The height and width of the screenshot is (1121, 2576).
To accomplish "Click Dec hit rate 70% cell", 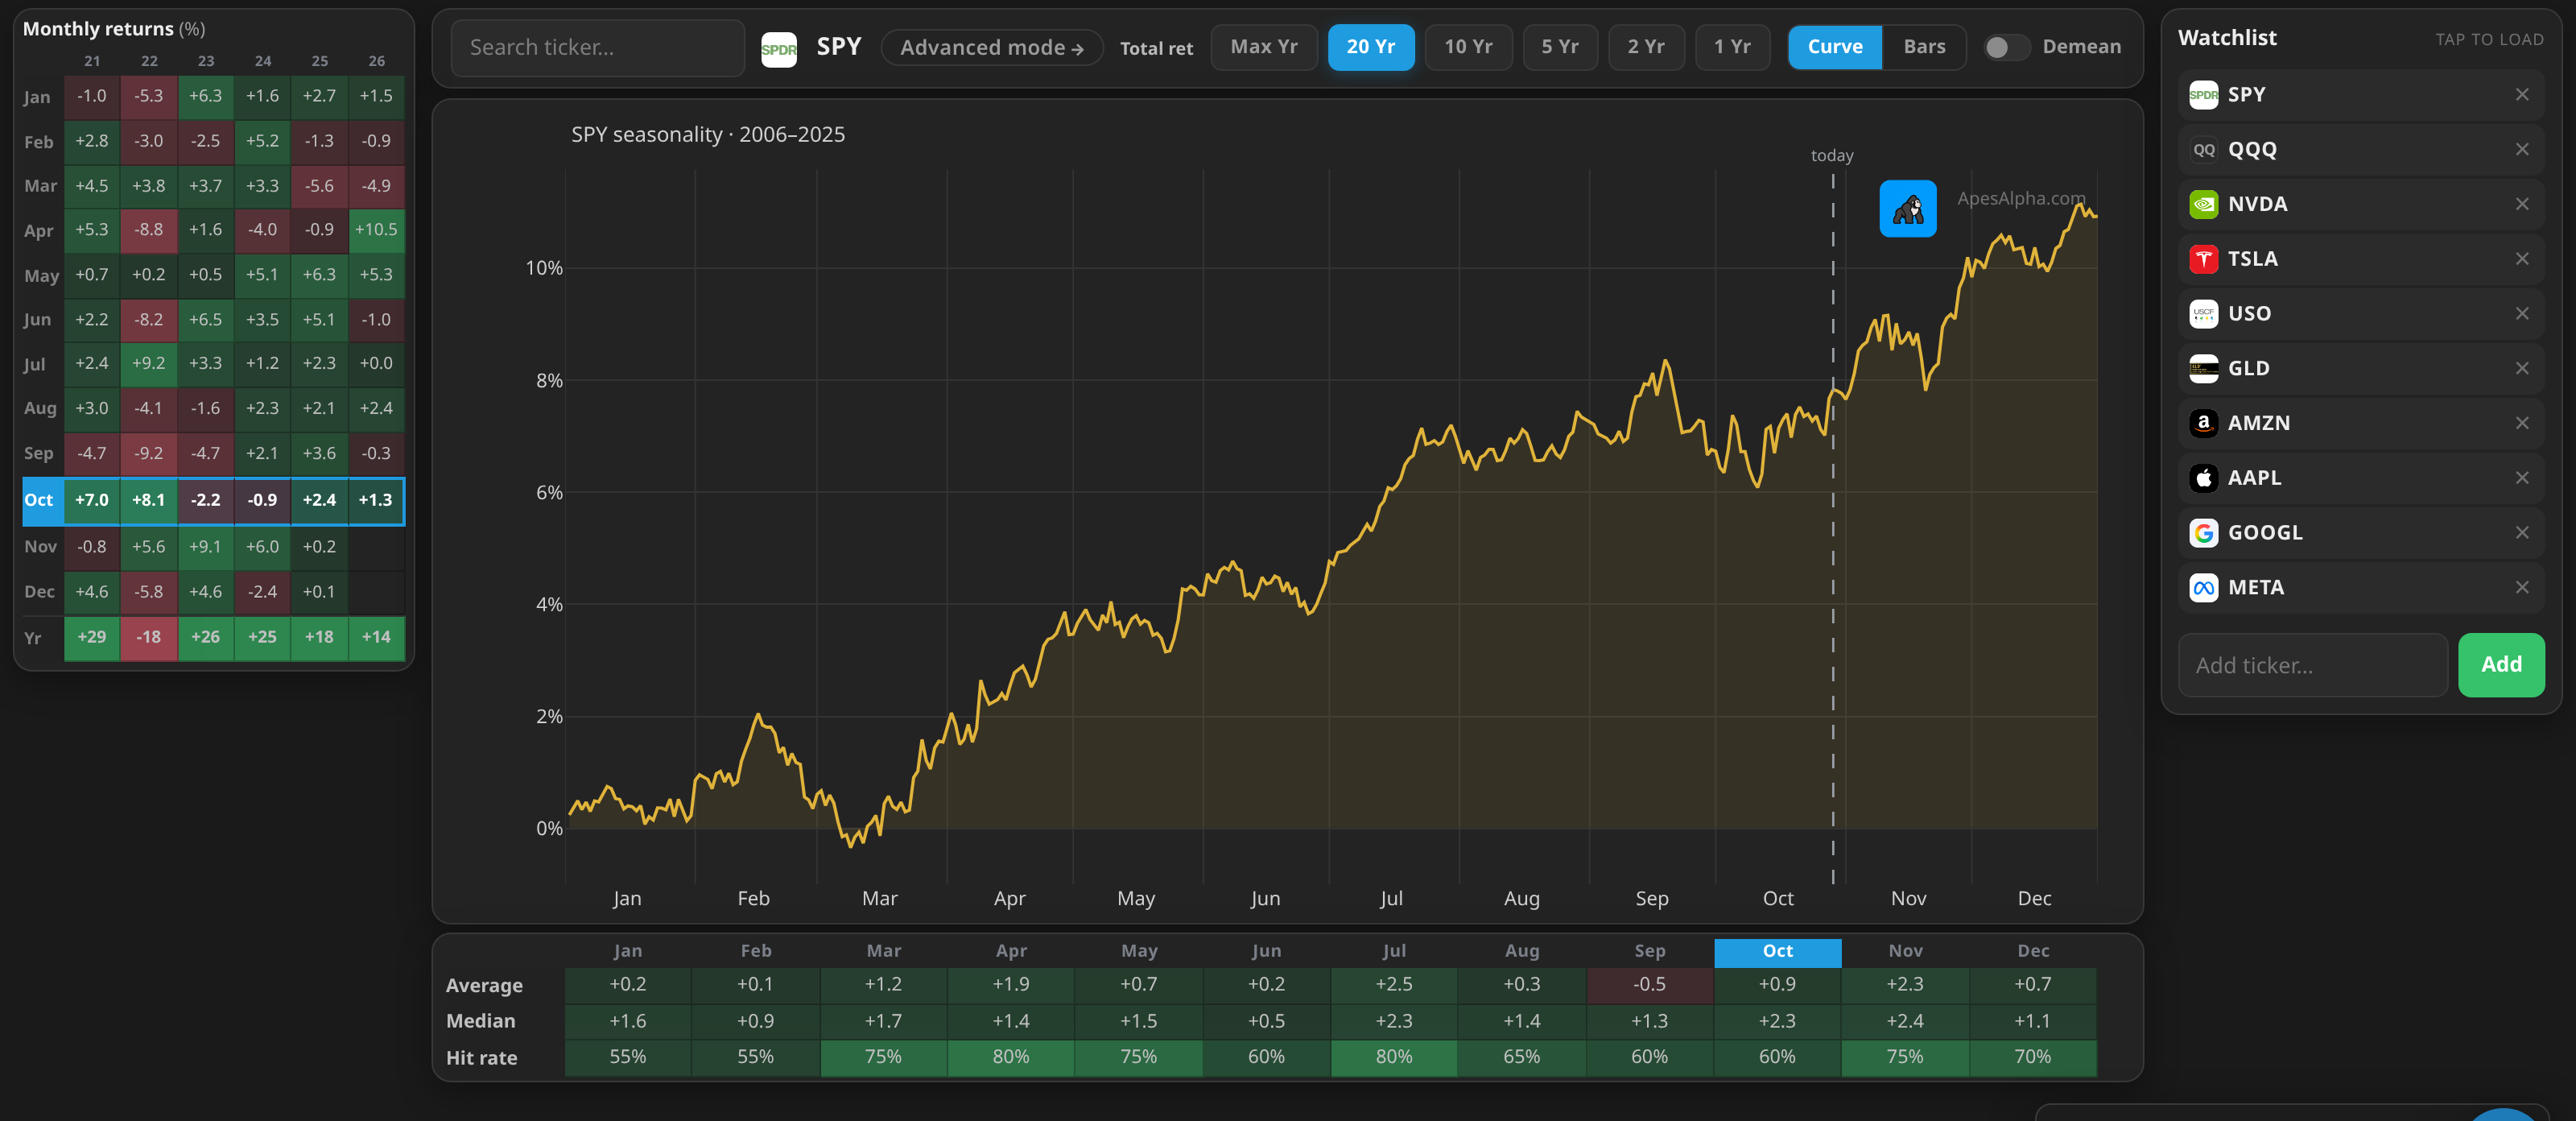I will tap(2032, 1057).
